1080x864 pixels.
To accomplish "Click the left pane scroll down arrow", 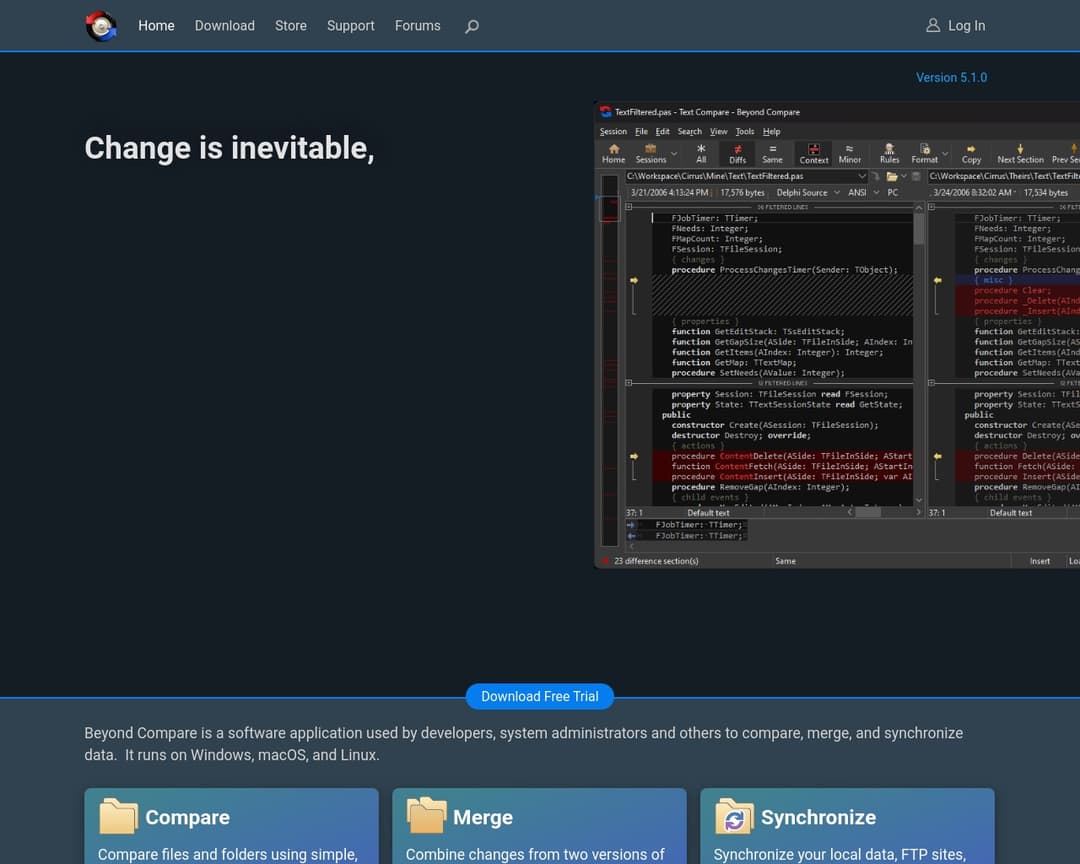I will pos(919,500).
